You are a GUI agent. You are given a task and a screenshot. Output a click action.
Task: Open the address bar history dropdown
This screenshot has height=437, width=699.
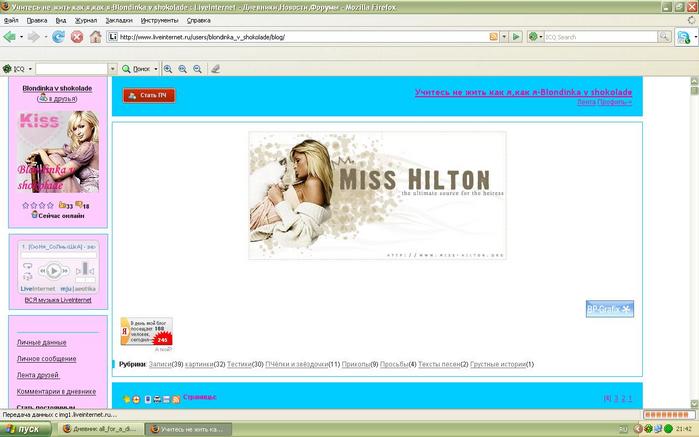(x=504, y=37)
